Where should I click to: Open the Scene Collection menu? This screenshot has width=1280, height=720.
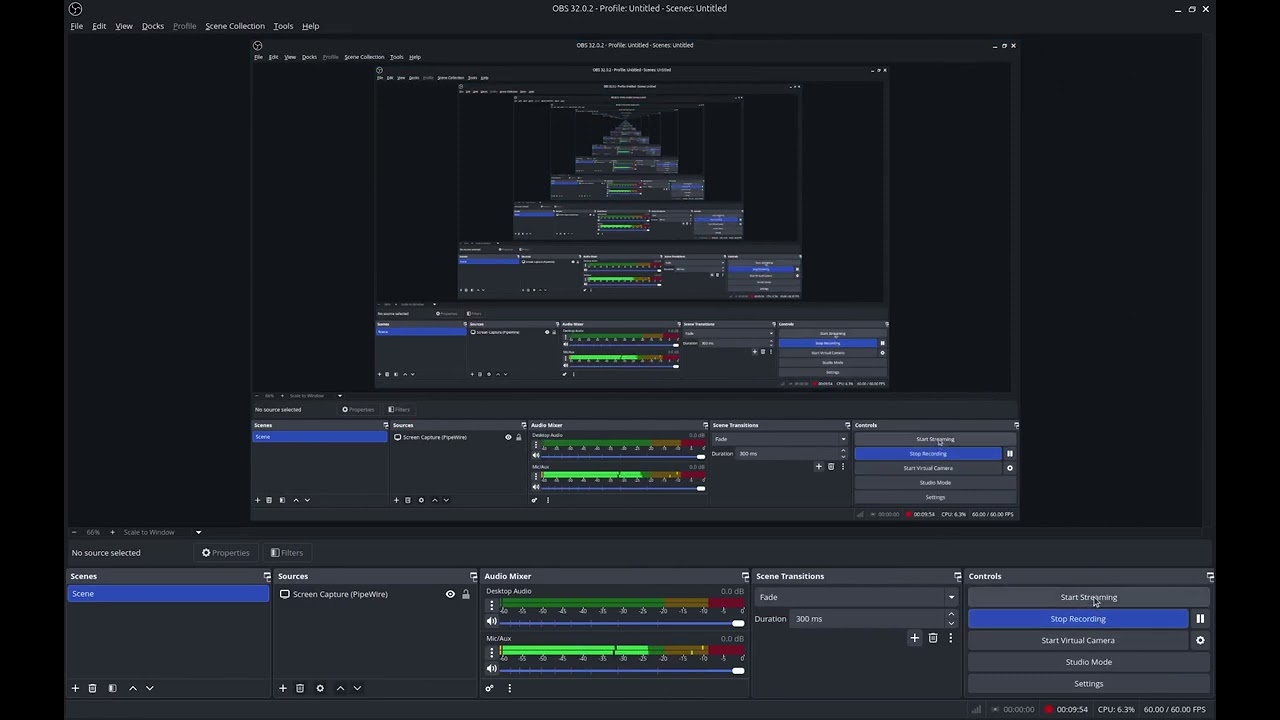click(x=235, y=26)
